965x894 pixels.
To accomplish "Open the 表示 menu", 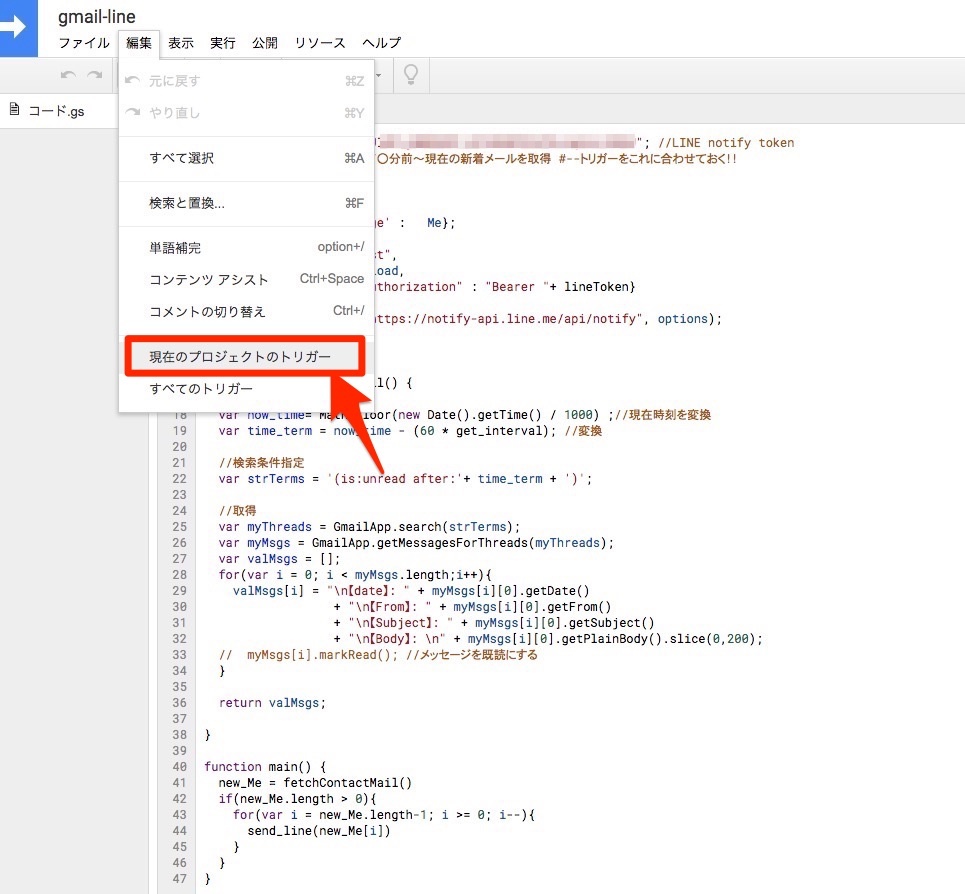I will [181, 43].
